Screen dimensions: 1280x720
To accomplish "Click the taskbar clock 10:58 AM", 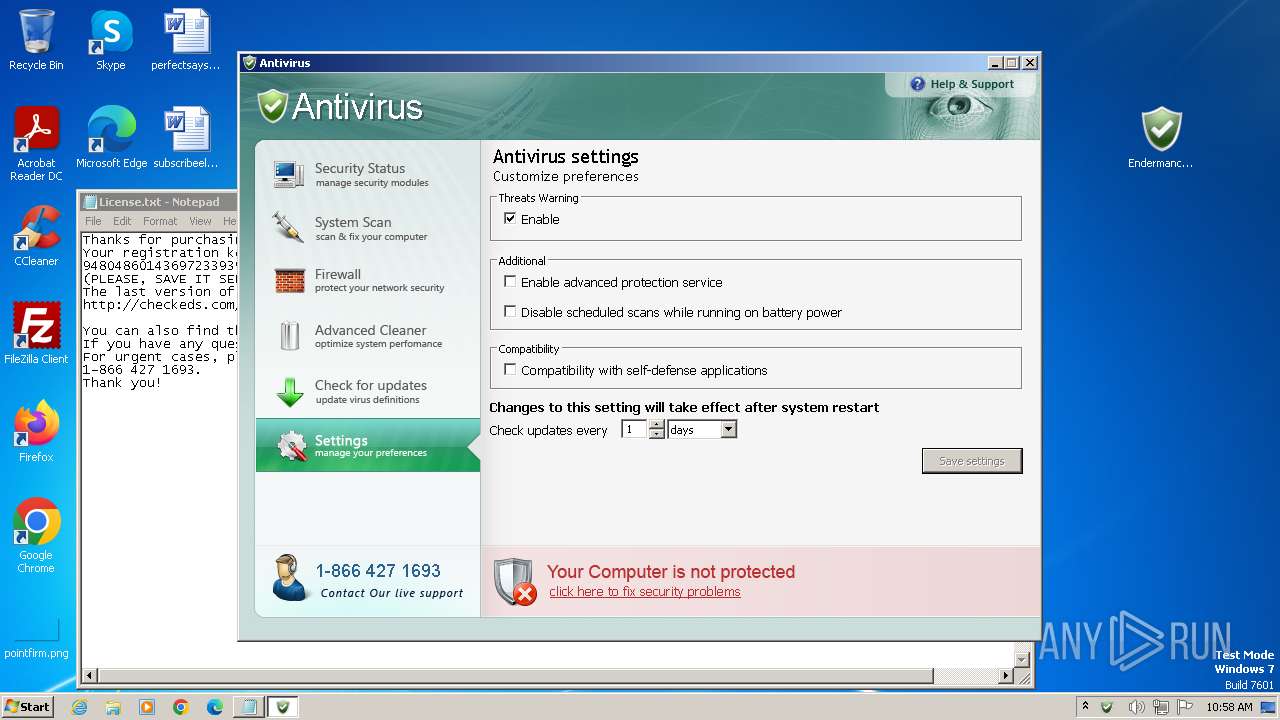I will pos(1229,707).
